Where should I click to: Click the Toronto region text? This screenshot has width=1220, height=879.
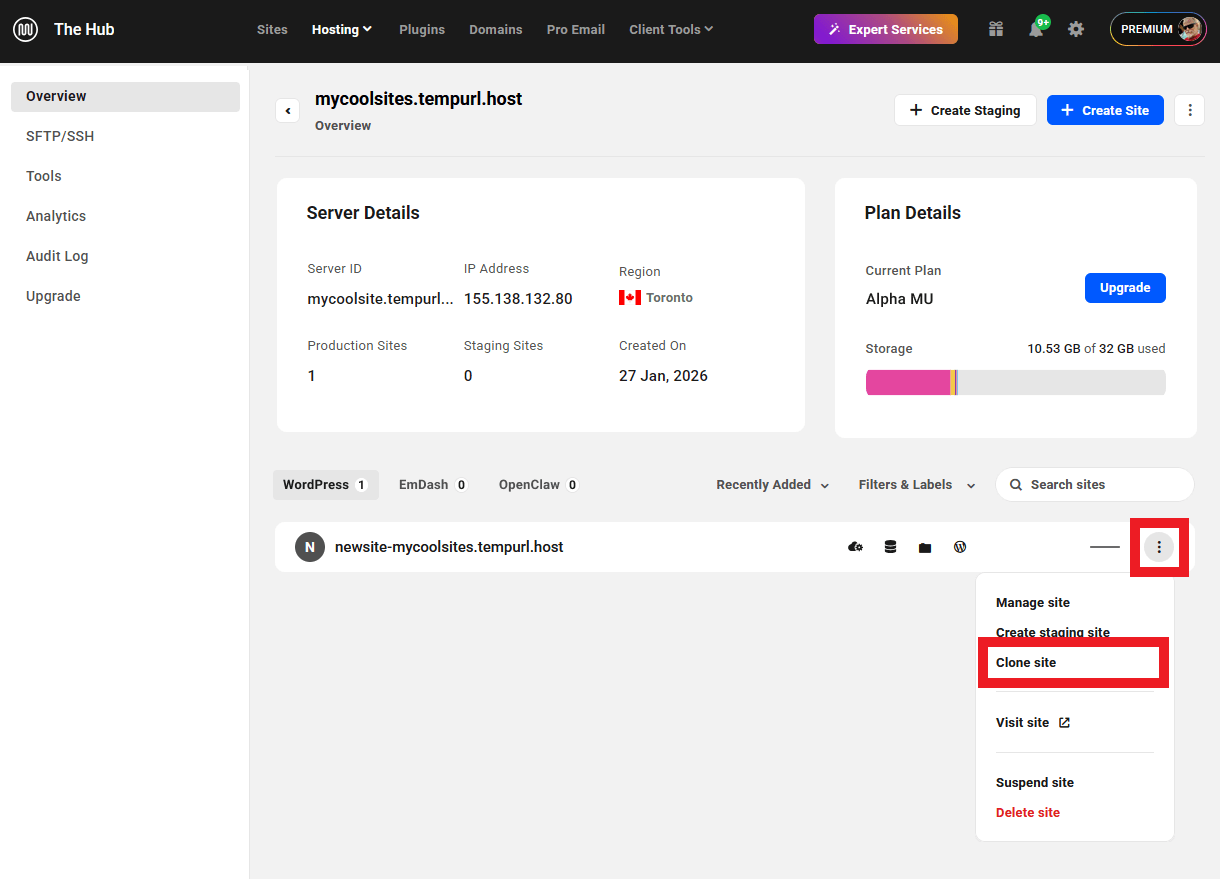[x=669, y=297]
